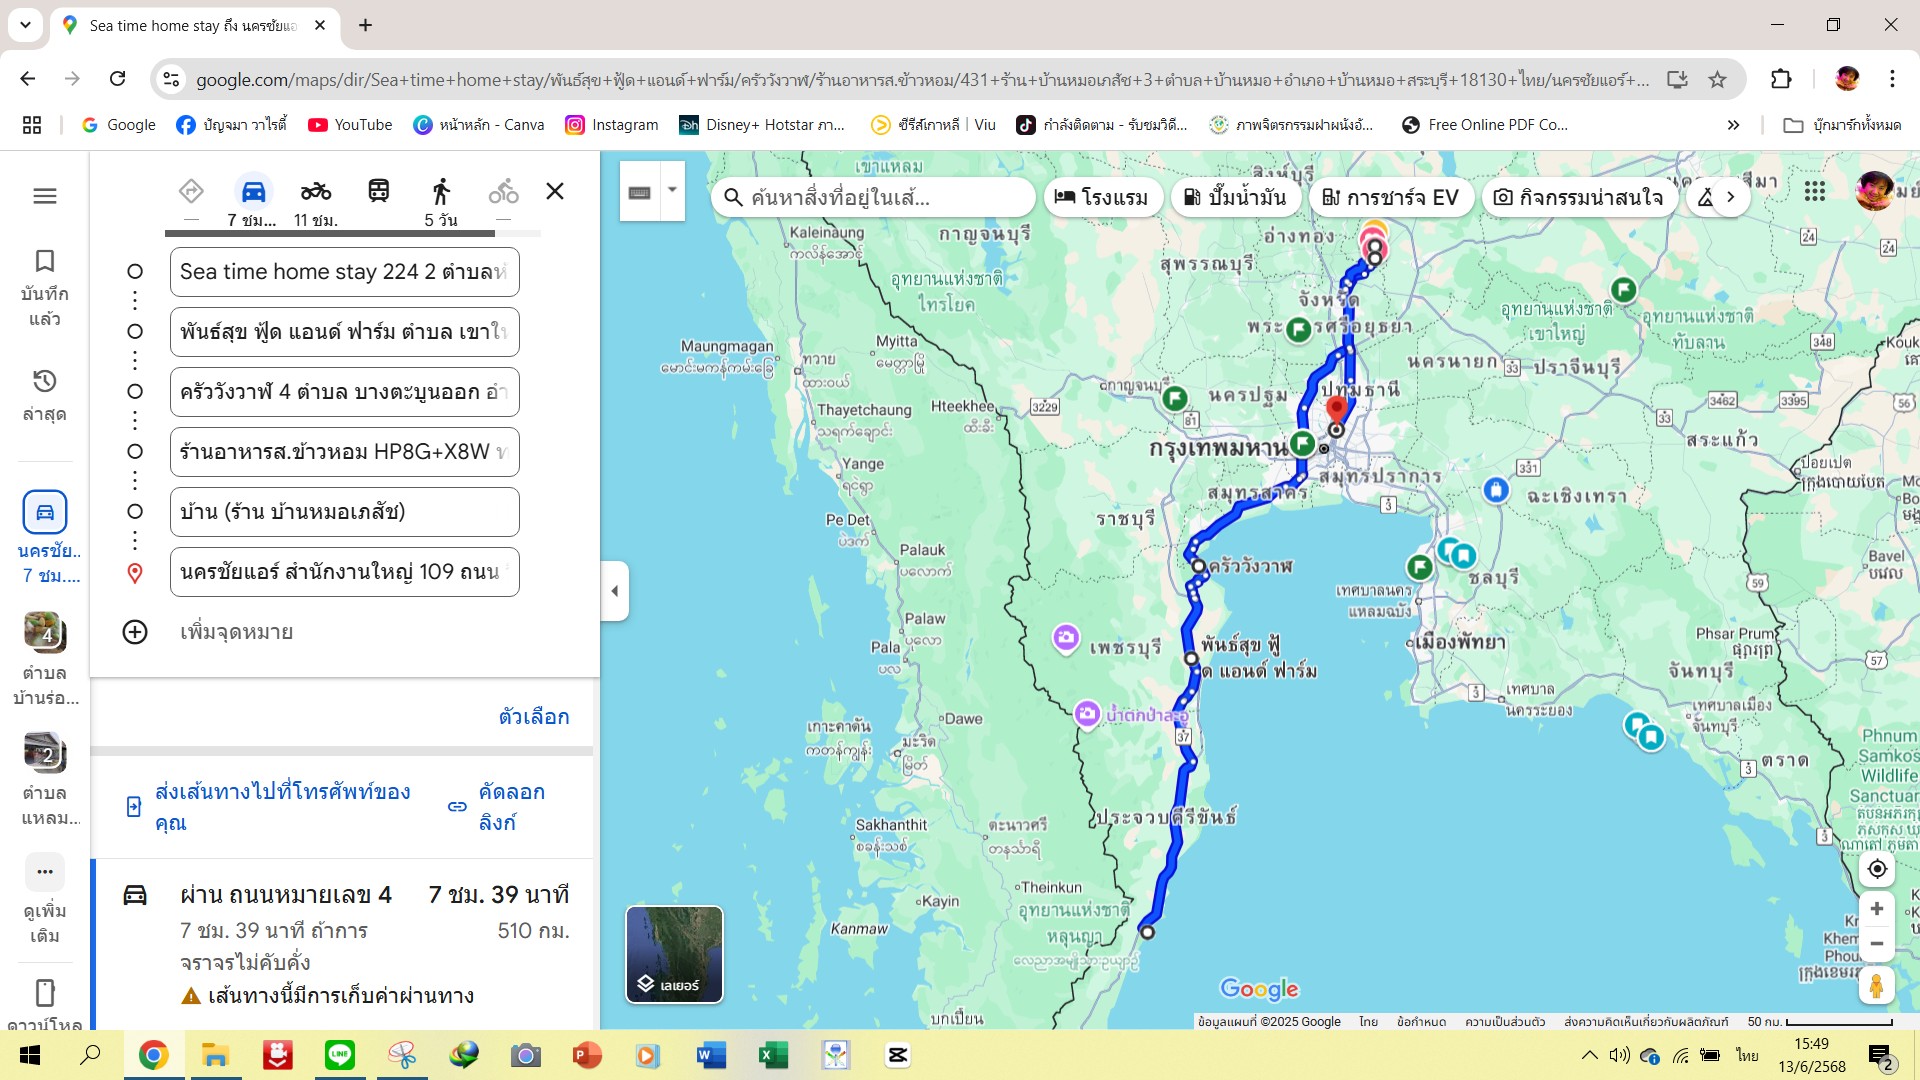The image size is (1920, 1080).
Task: Filter by การชาร์จ EV chip
Action: coord(1391,197)
